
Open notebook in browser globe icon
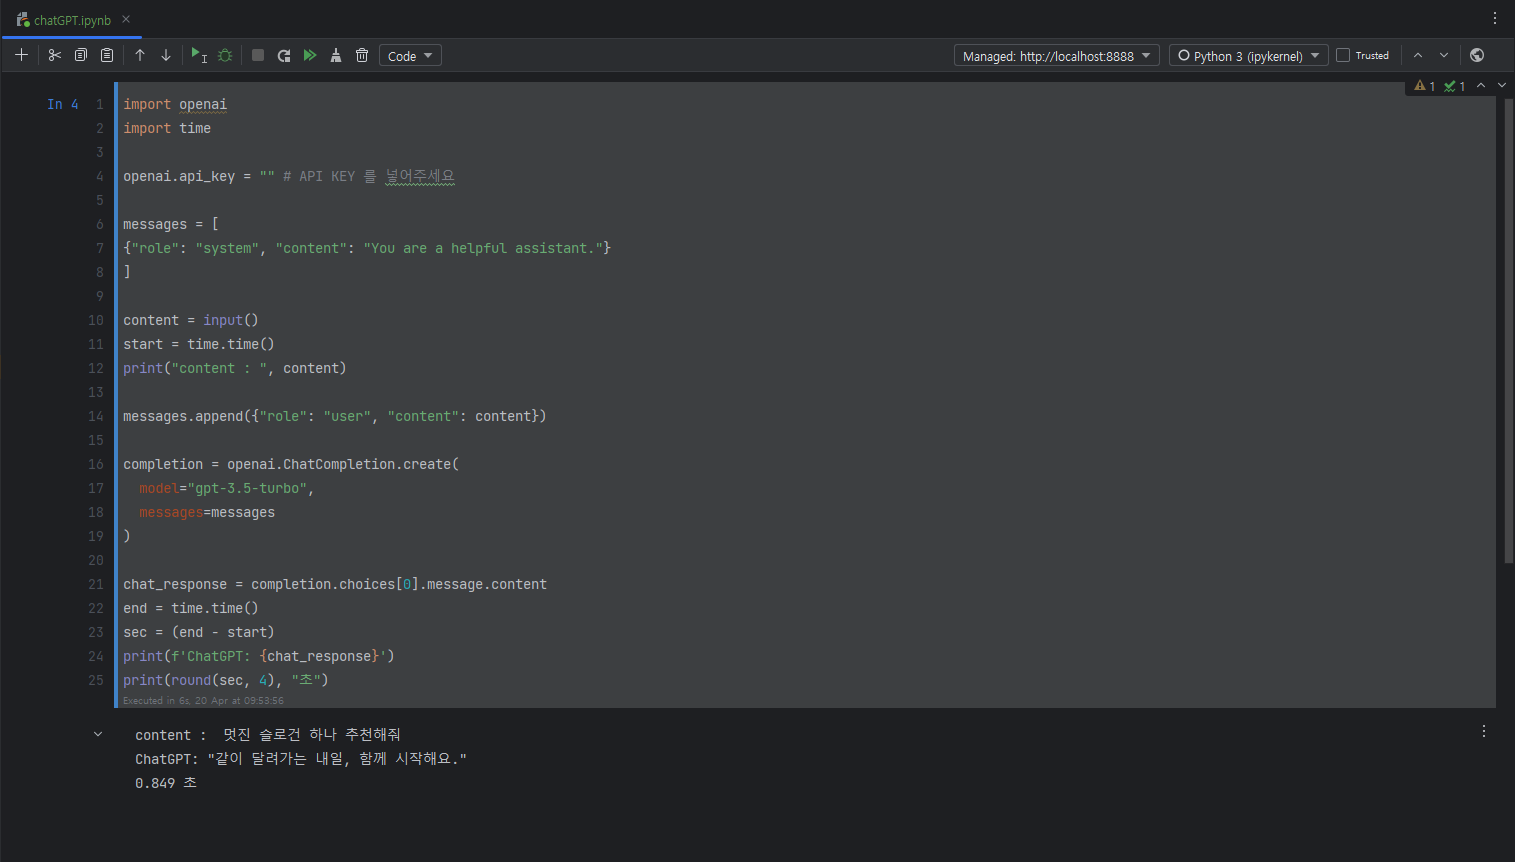(x=1477, y=55)
